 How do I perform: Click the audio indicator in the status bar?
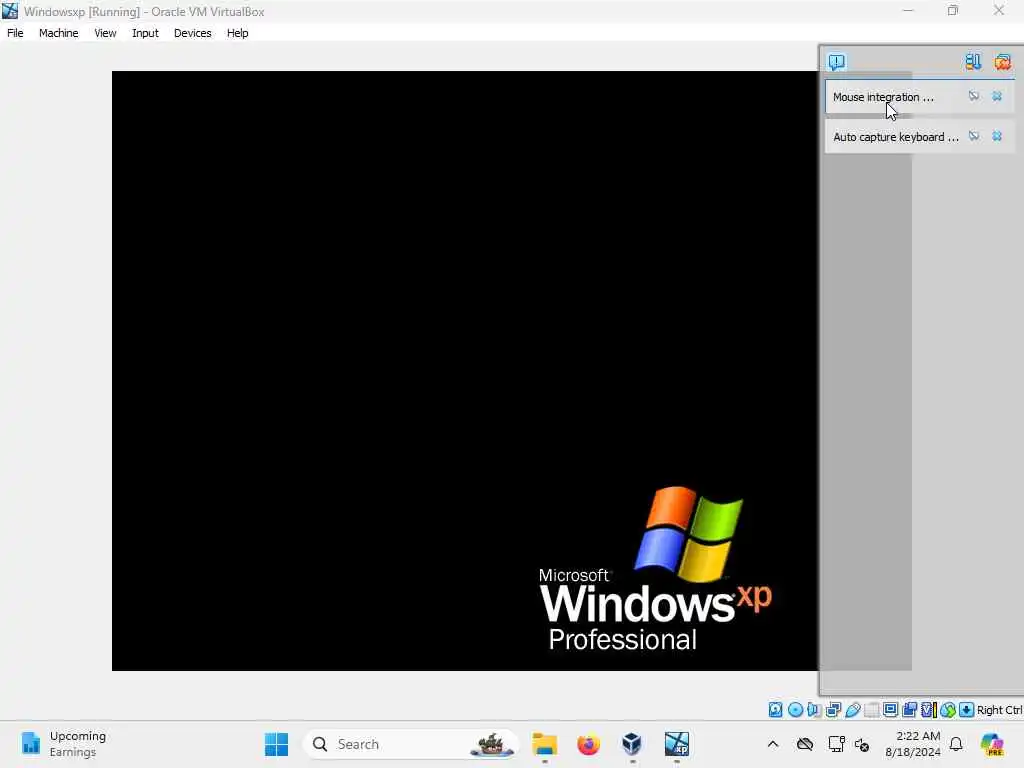[x=814, y=710]
